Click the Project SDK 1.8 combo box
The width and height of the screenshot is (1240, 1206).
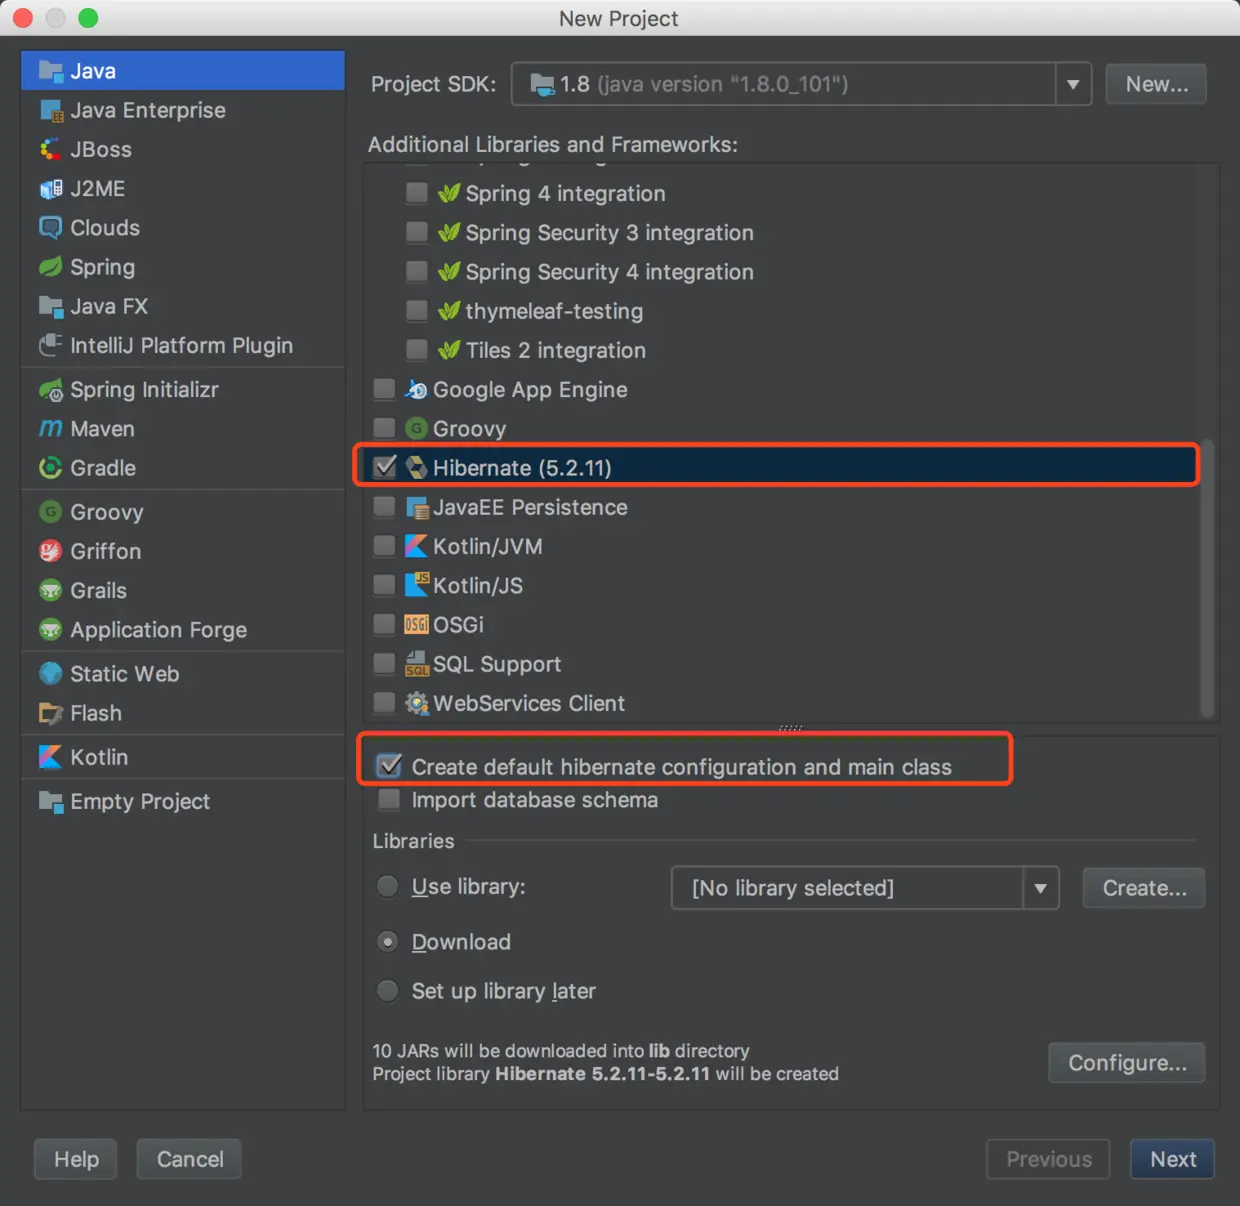(x=801, y=84)
